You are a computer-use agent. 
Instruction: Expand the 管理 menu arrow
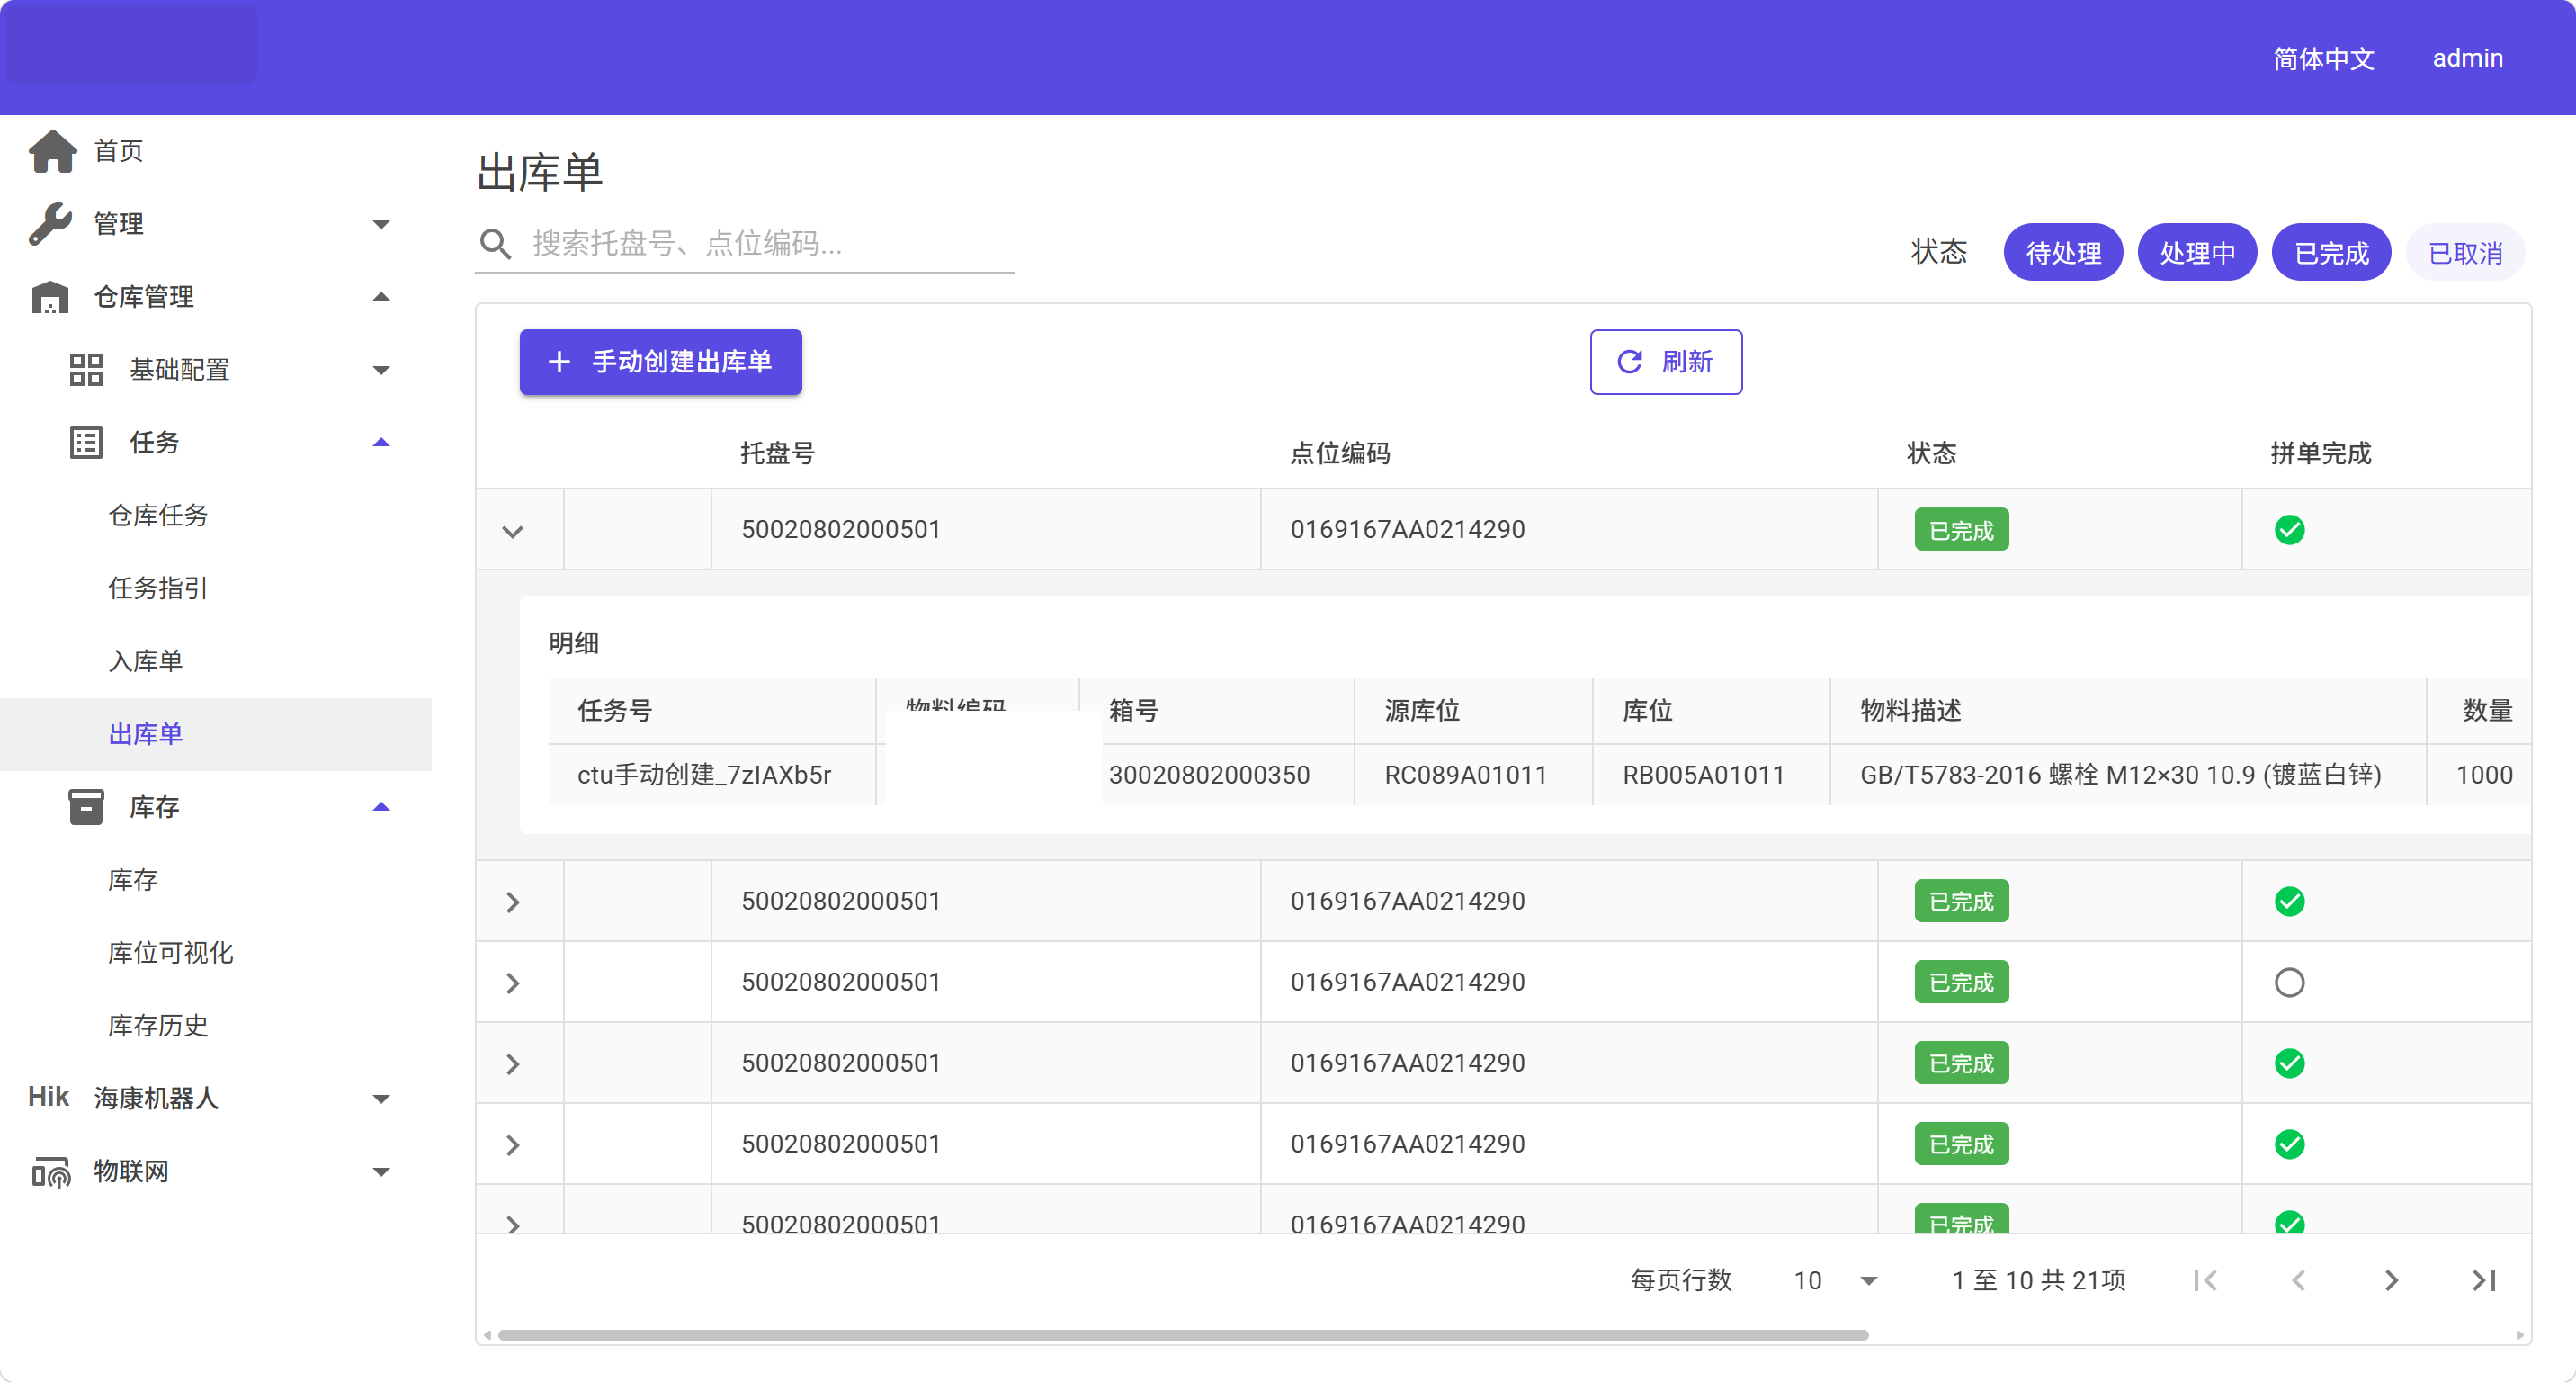[x=381, y=224]
